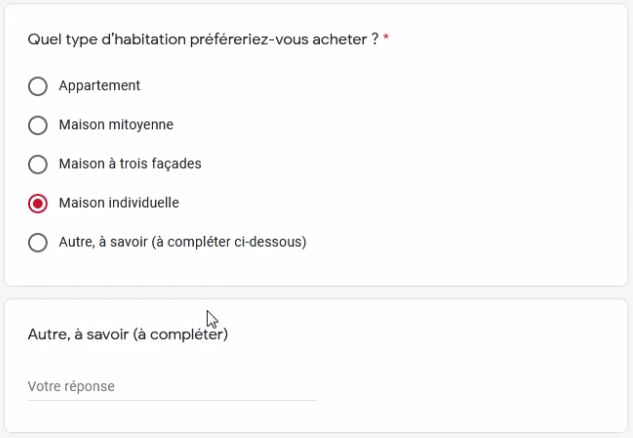
Task: Click the gray gap between the two cards
Action: [316, 292]
